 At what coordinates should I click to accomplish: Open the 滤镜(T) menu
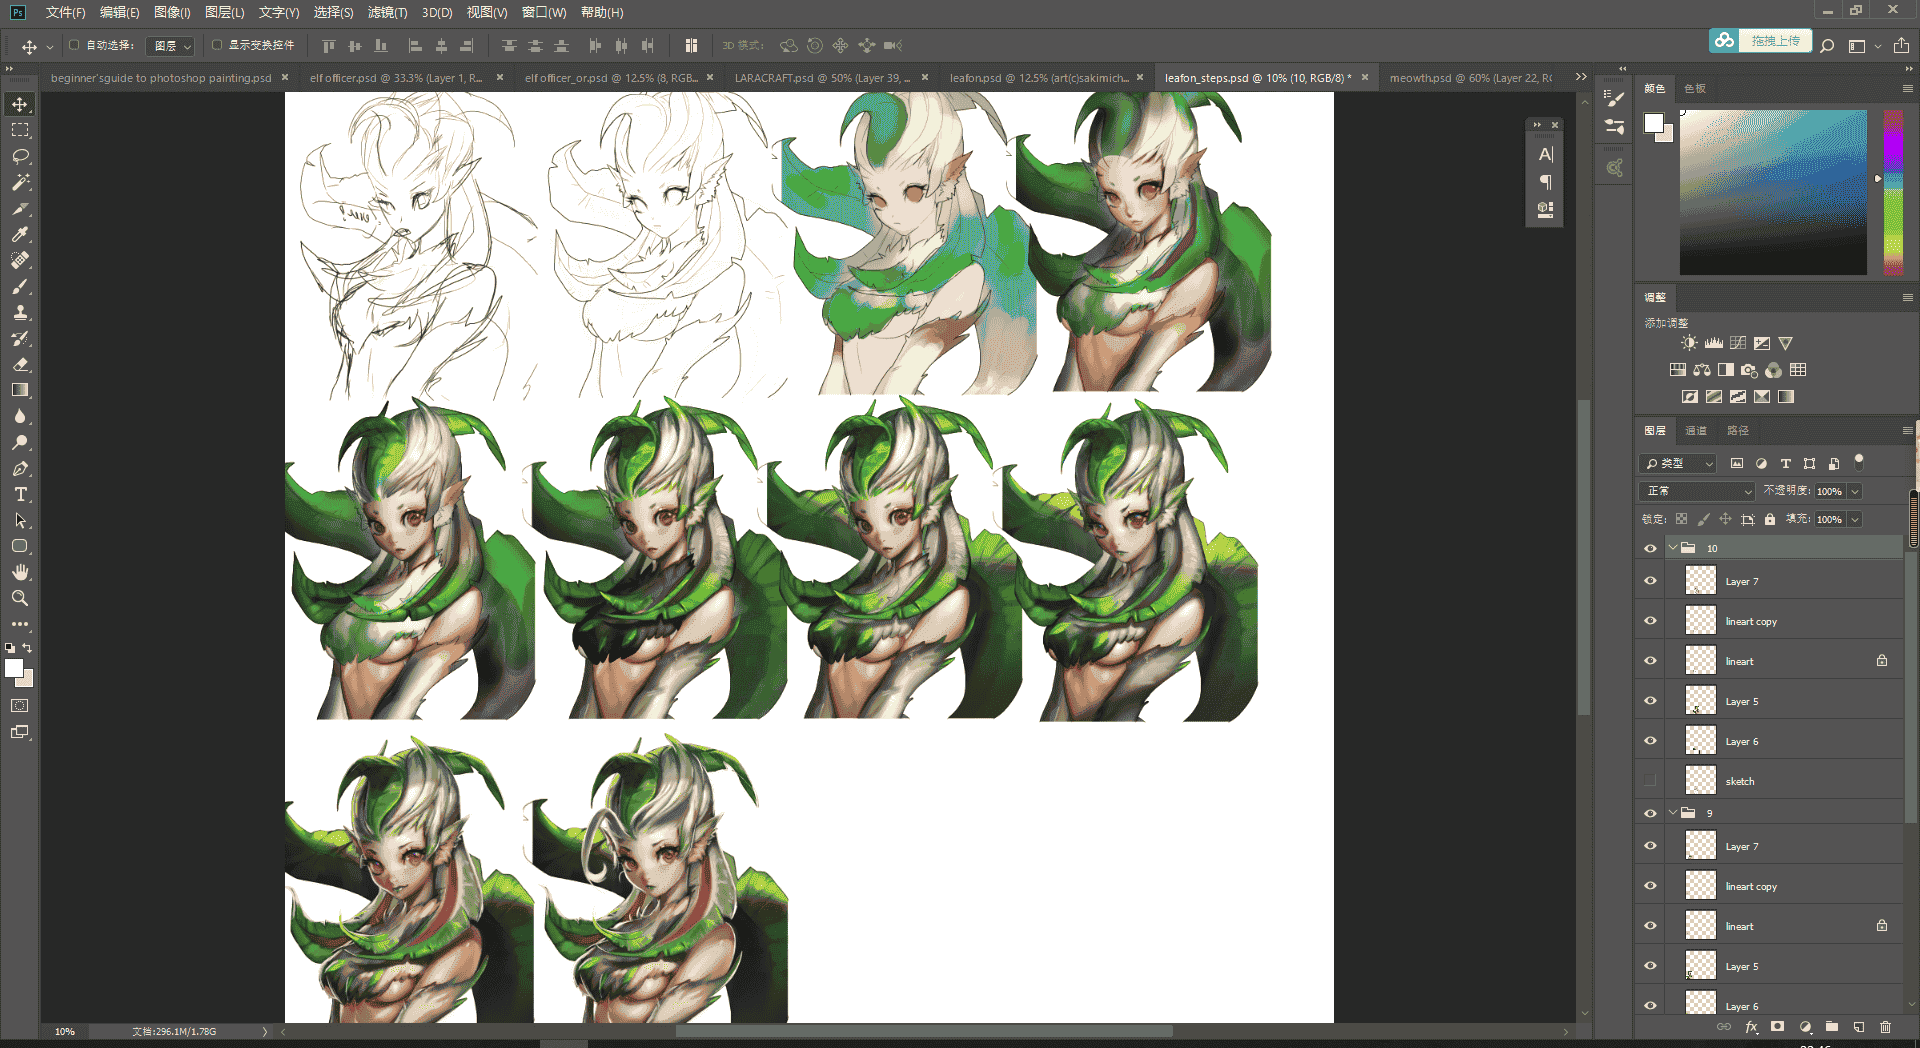click(387, 13)
